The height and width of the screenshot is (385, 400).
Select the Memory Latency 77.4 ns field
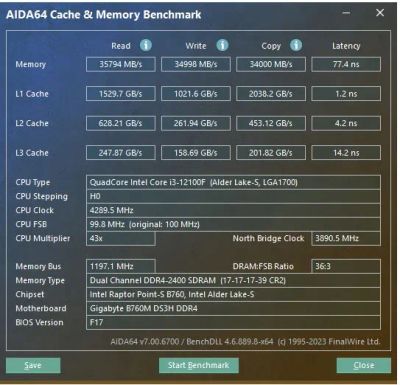346,64
